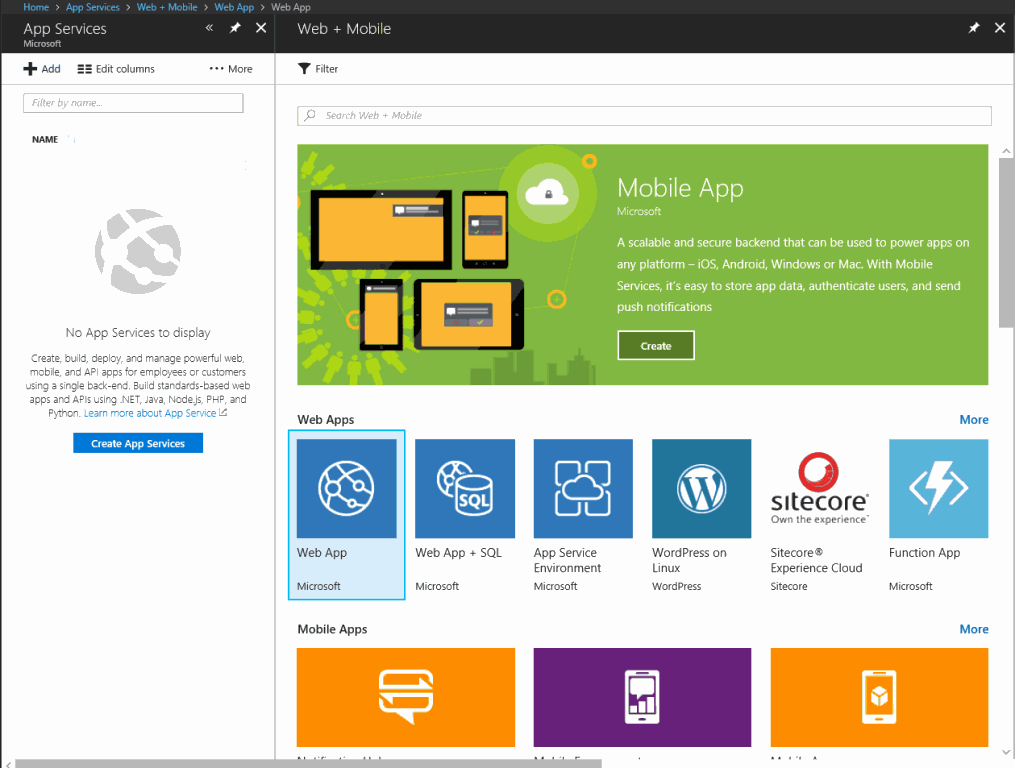Click the vertical scrollbar down arrow

[1006, 752]
